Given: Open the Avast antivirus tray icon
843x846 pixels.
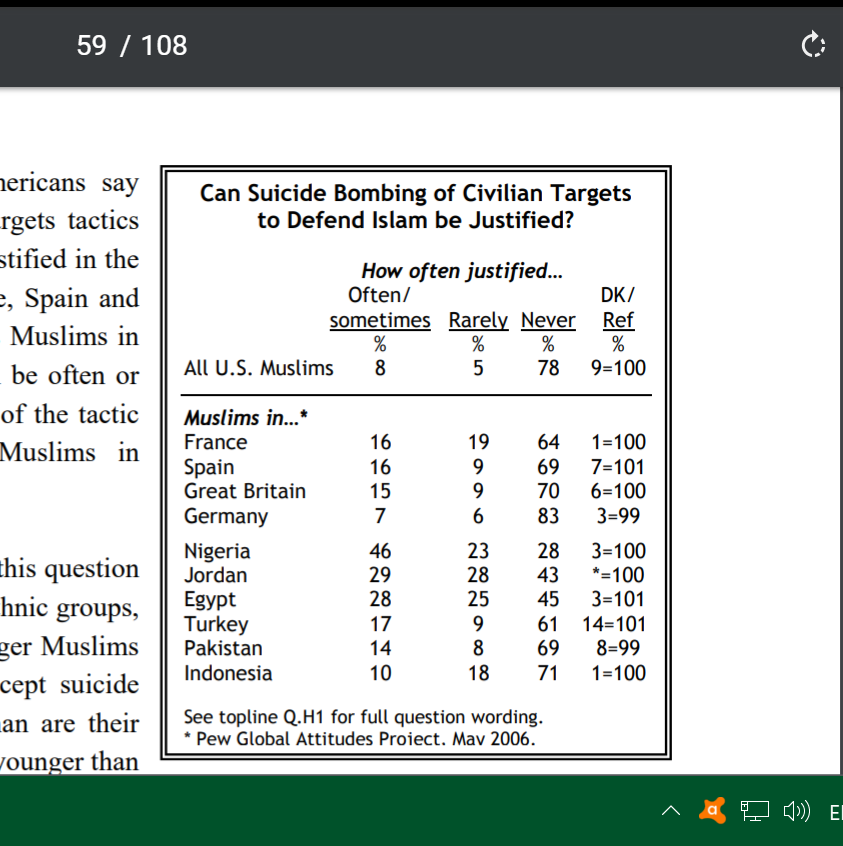Looking at the screenshot, I should (712, 810).
